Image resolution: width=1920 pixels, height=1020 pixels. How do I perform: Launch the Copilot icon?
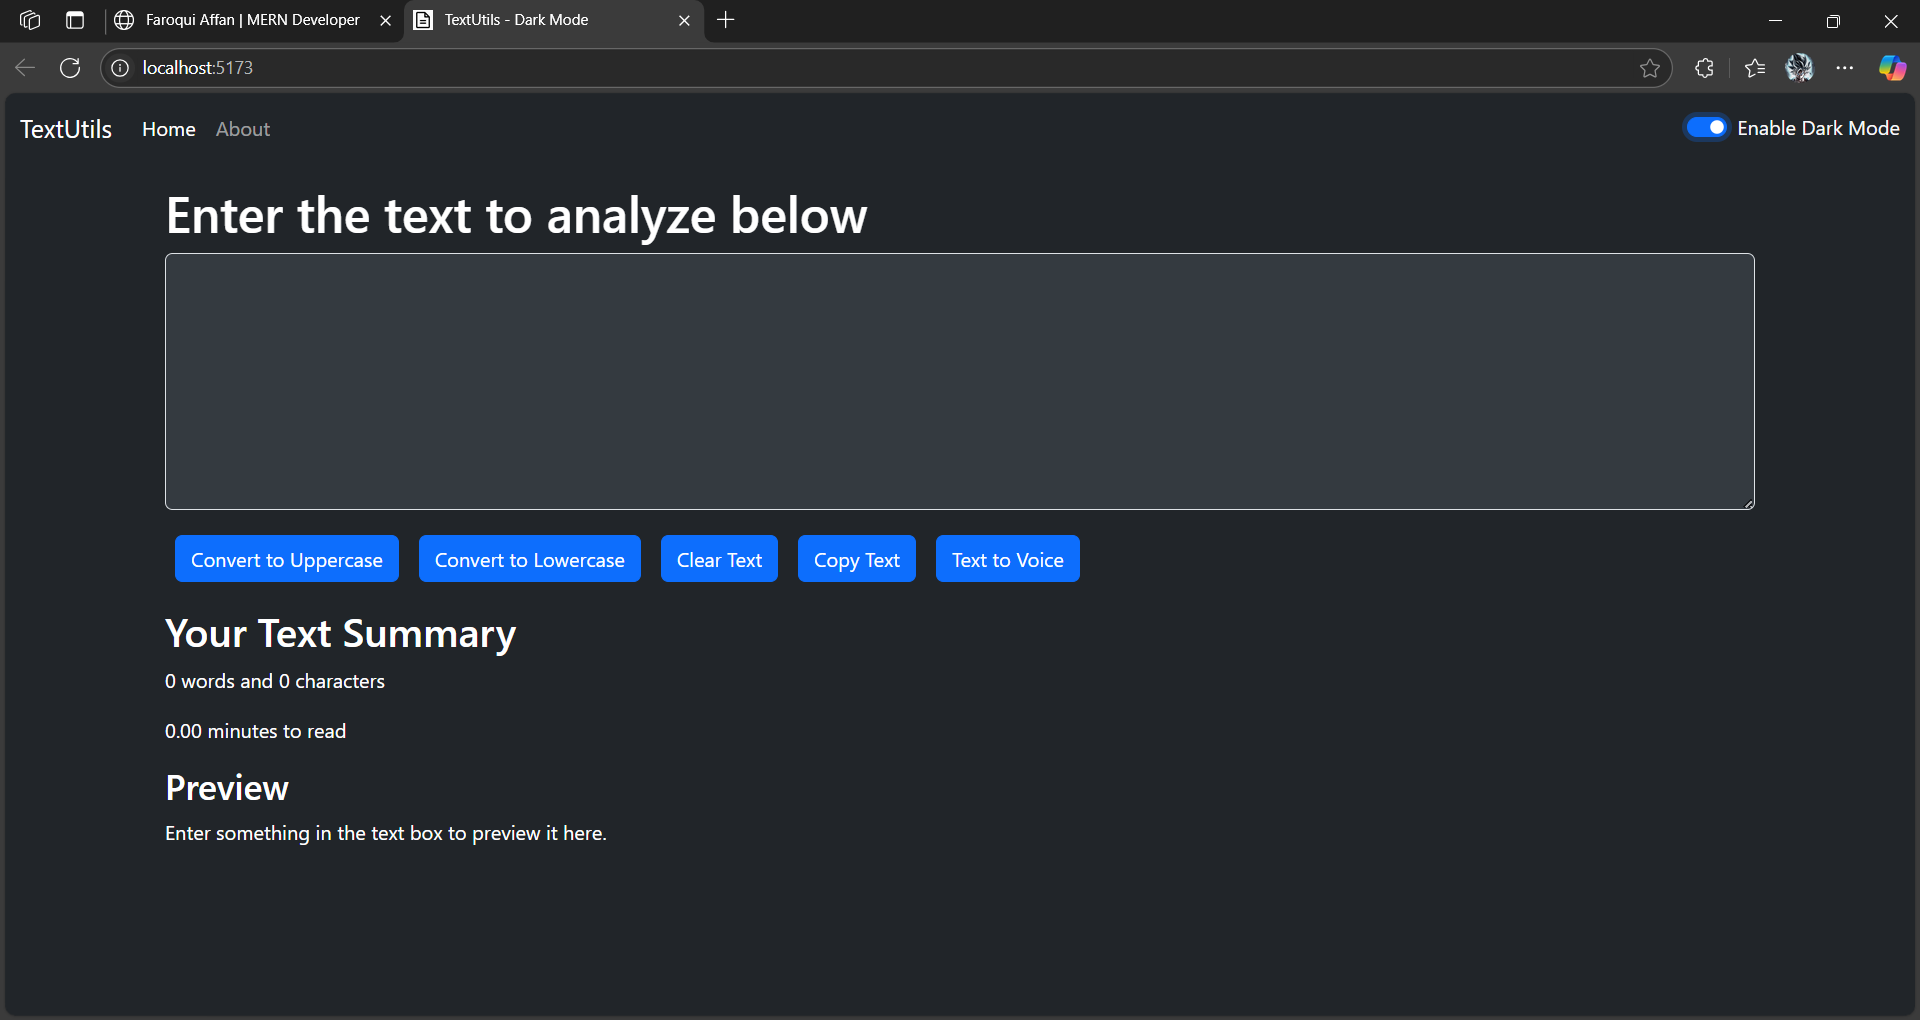[1892, 68]
